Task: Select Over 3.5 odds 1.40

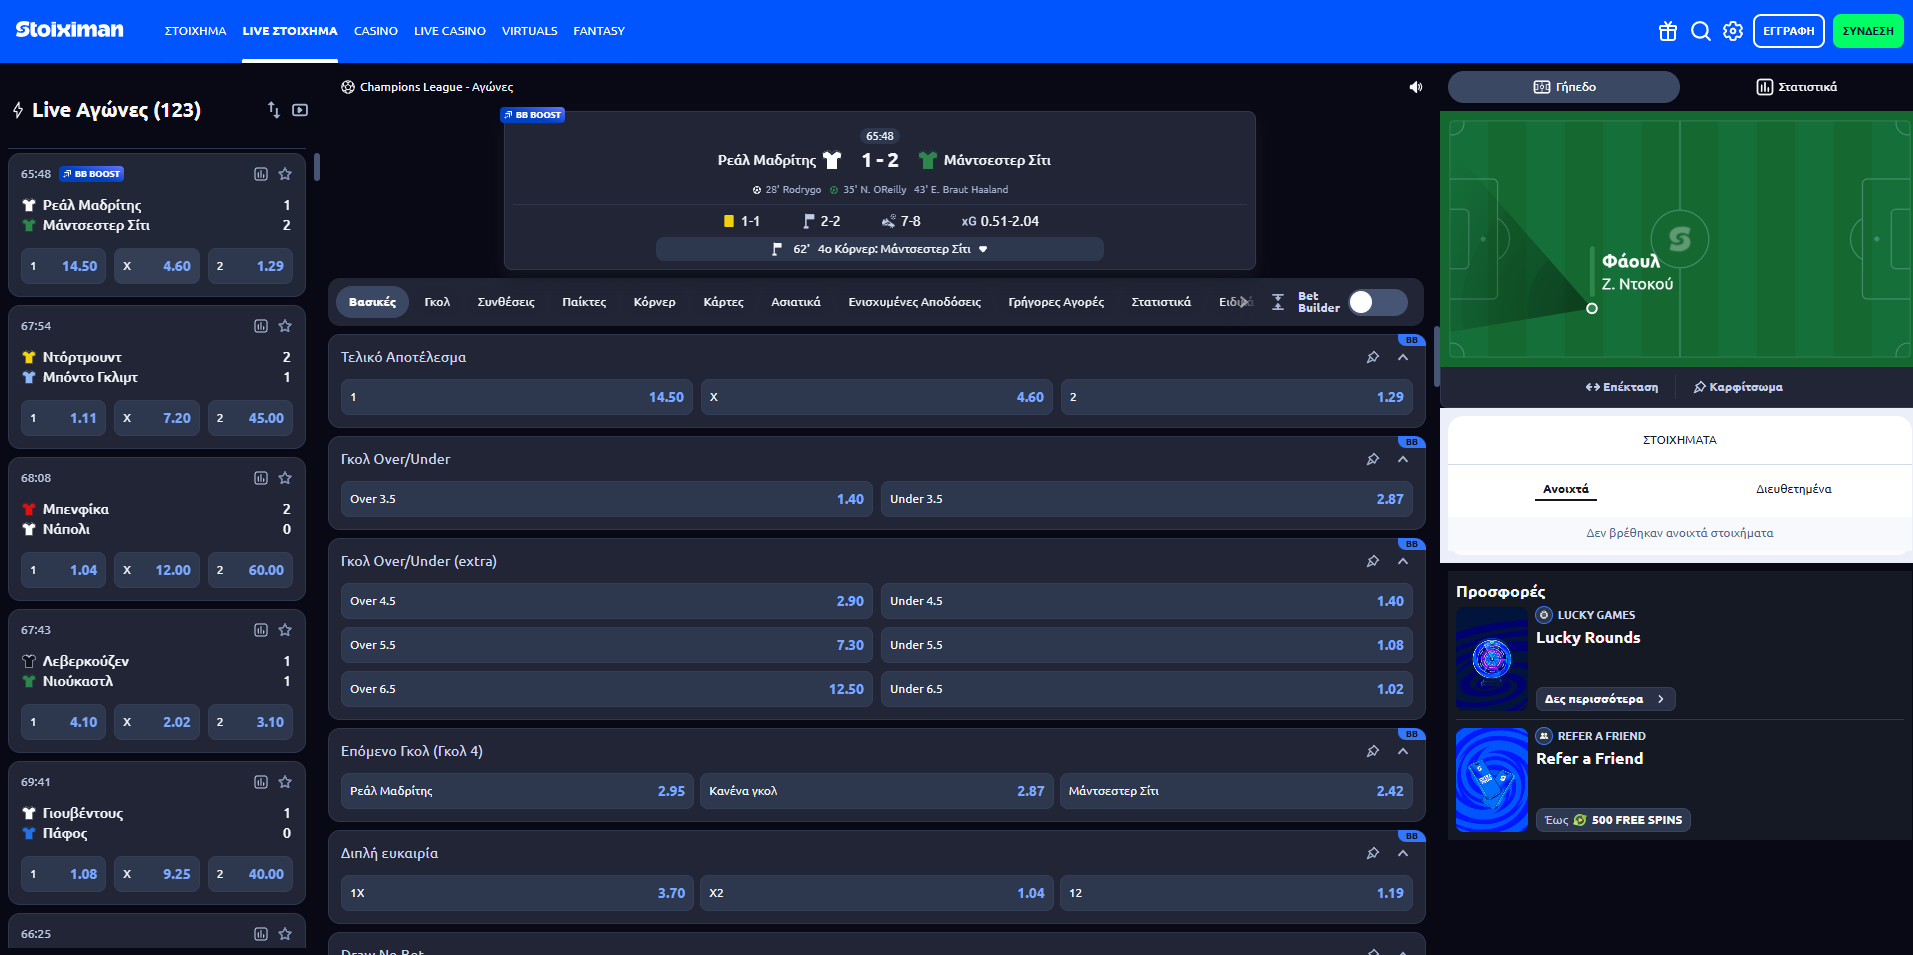Action: coord(606,499)
